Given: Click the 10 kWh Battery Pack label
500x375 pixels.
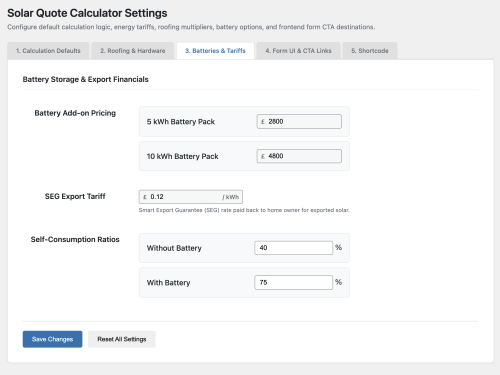Looking at the screenshot, I should coord(183,156).
